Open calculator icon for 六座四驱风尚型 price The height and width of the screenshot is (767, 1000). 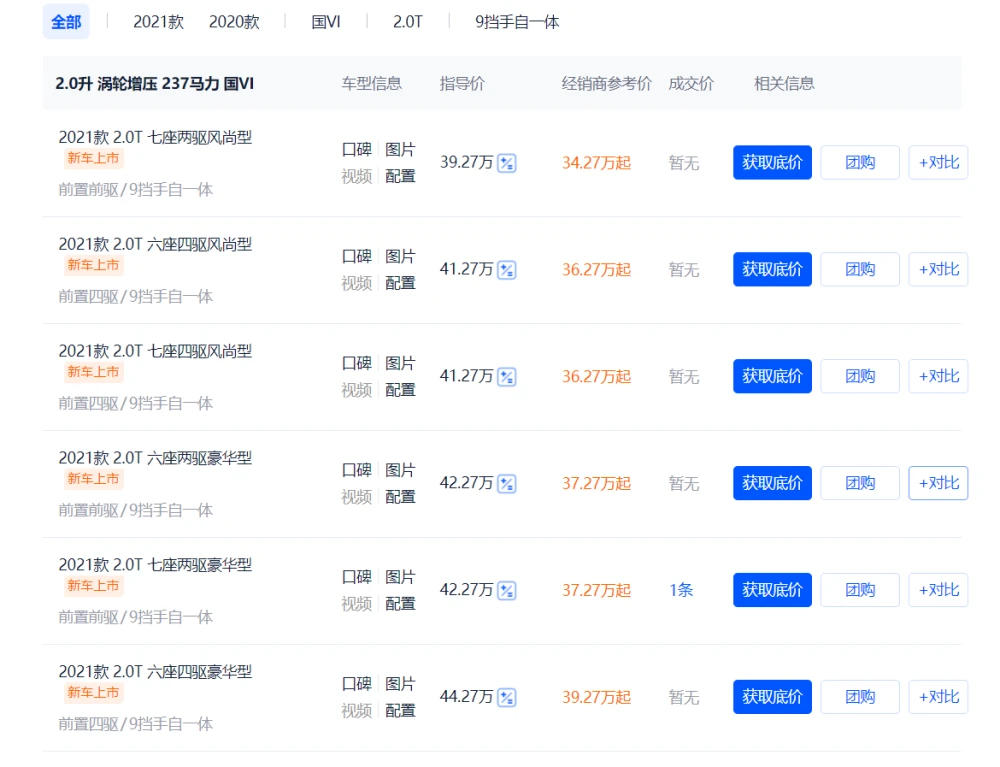[x=506, y=270]
